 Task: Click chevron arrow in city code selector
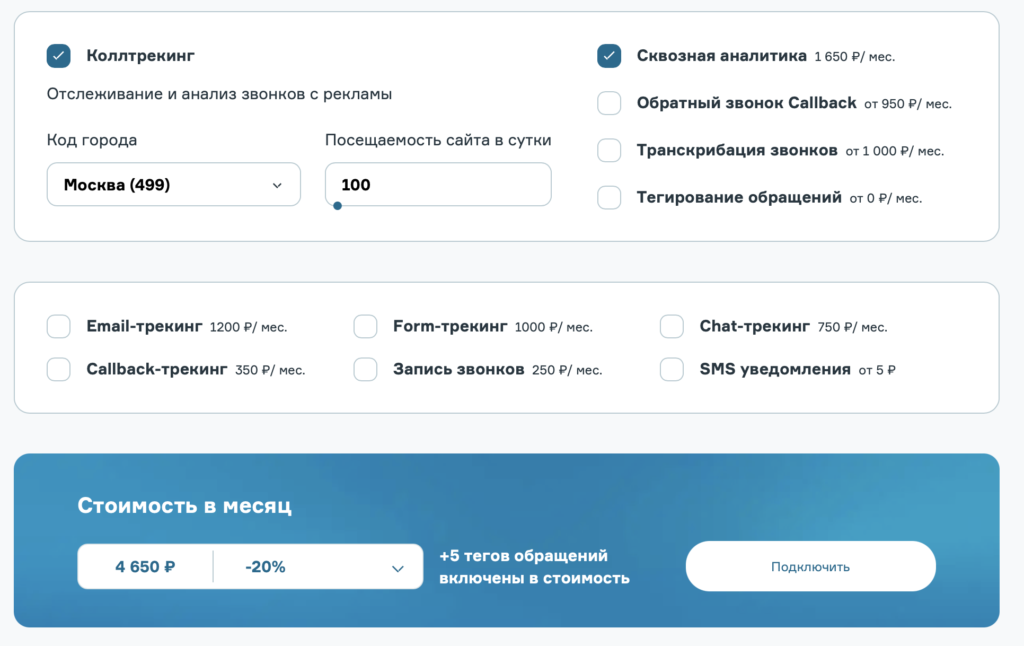point(277,185)
